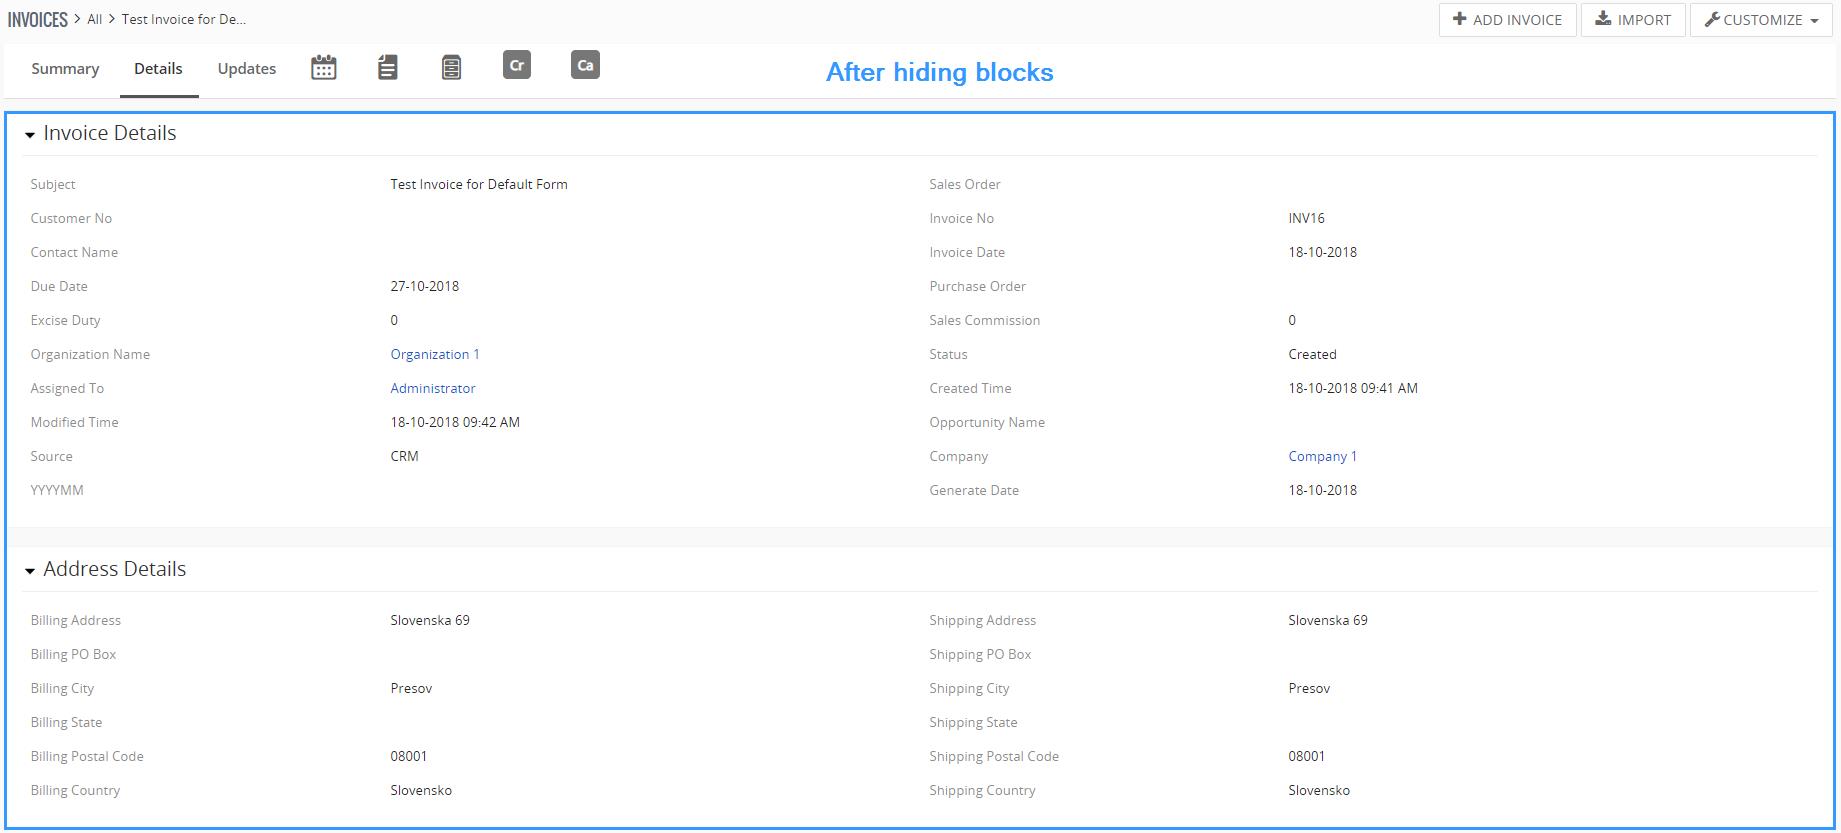Open the Ca related tab icon
Screen dimensions: 1841x833
pos(585,66)
